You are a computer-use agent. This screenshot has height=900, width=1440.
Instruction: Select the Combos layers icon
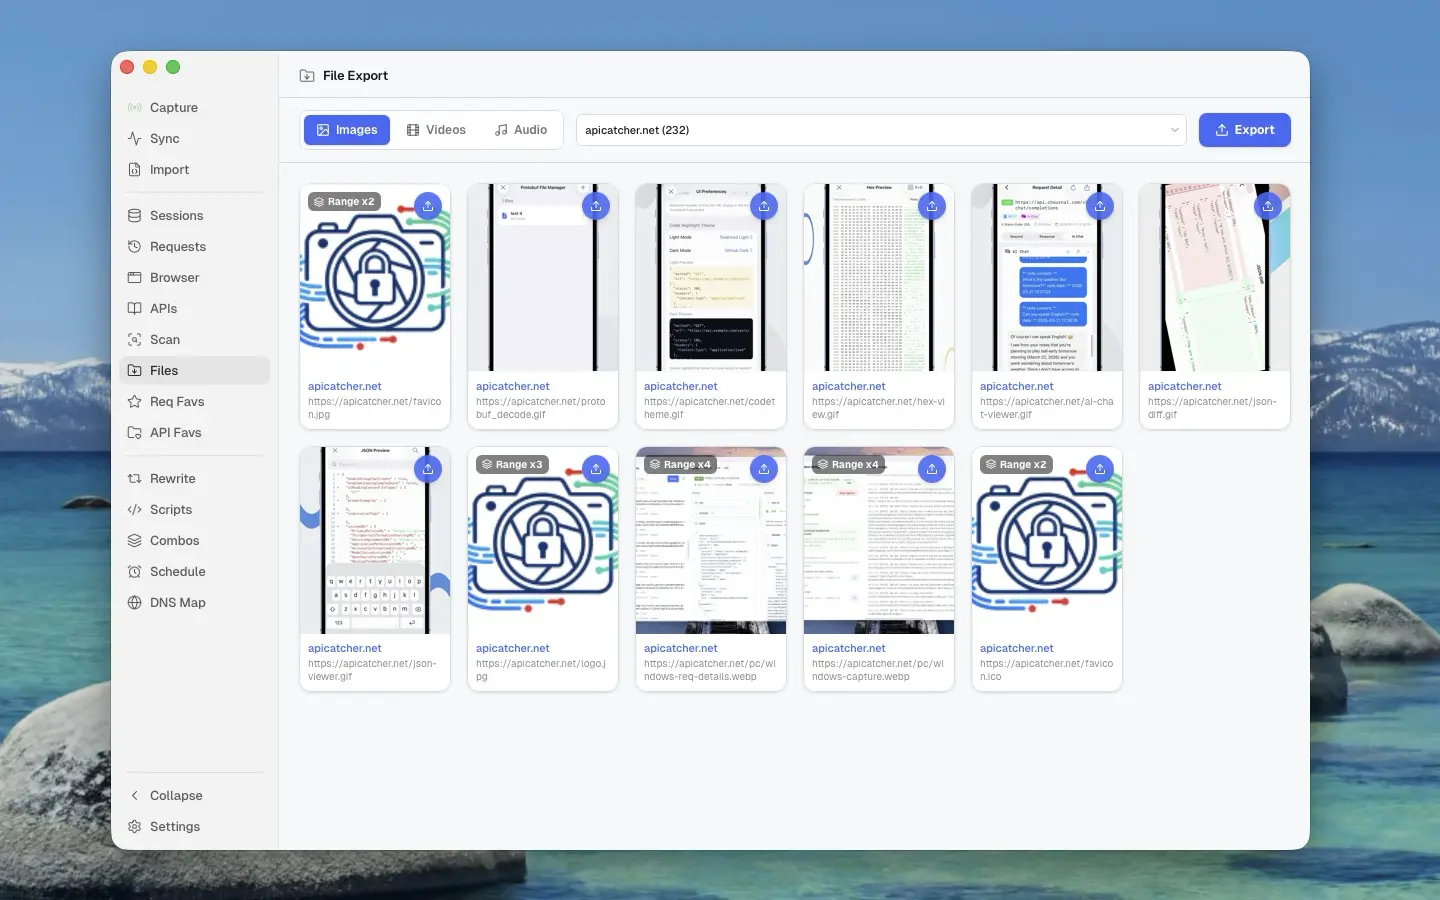coord(134,541)
